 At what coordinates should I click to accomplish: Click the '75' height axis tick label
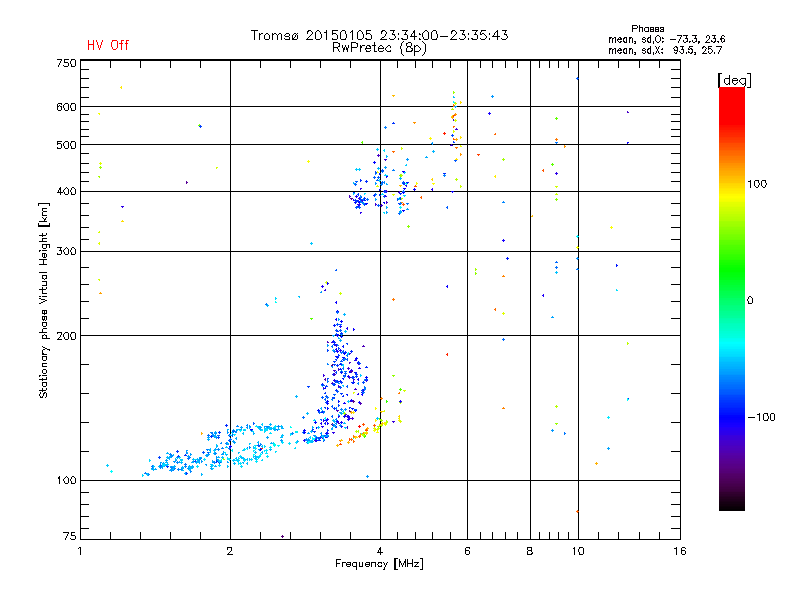coord(70,536)
